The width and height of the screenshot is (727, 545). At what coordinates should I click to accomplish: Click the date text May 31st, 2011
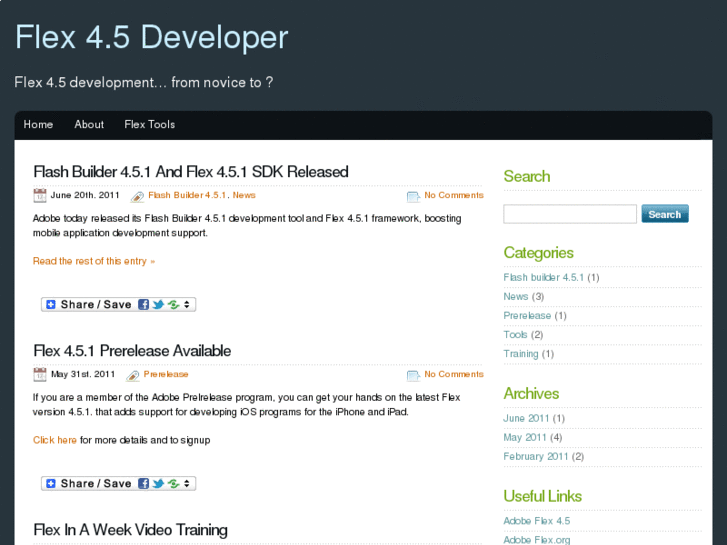pos(83,374)
